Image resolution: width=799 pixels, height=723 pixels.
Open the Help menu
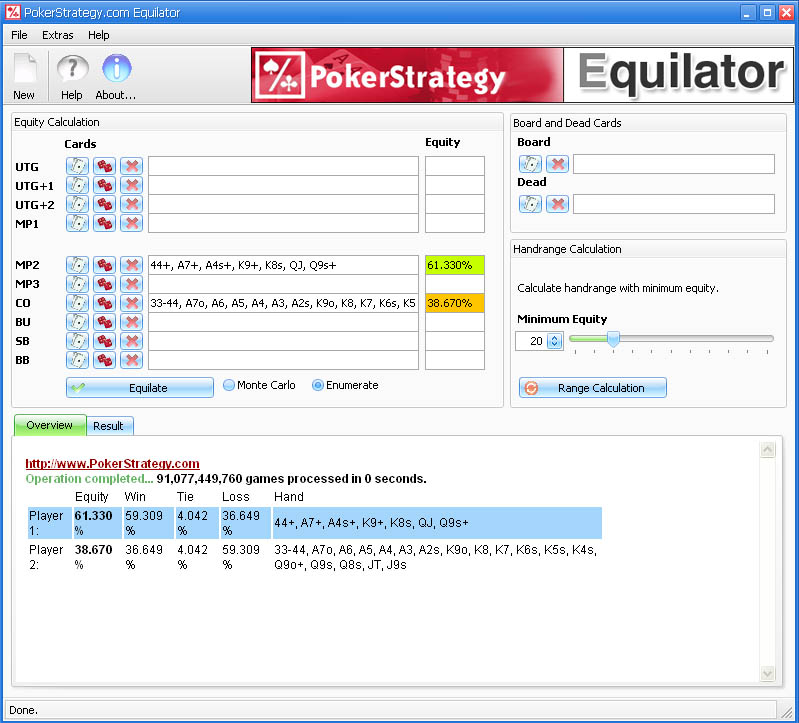[98, 35]
